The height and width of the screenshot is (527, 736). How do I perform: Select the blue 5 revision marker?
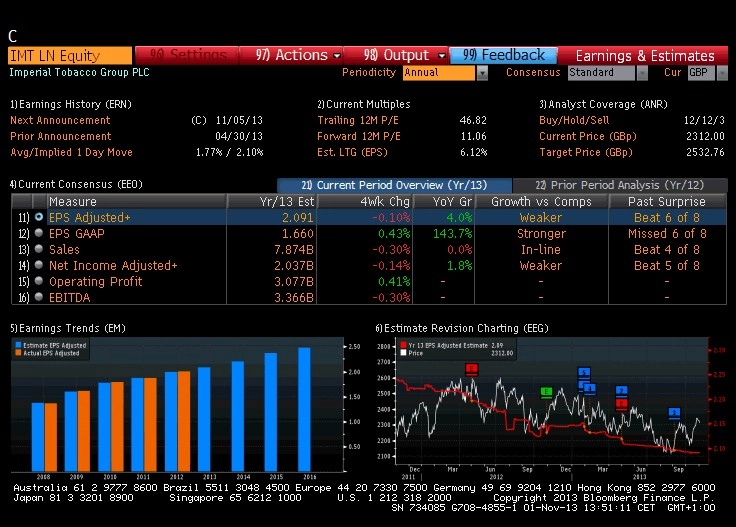(x=583, y=373)
